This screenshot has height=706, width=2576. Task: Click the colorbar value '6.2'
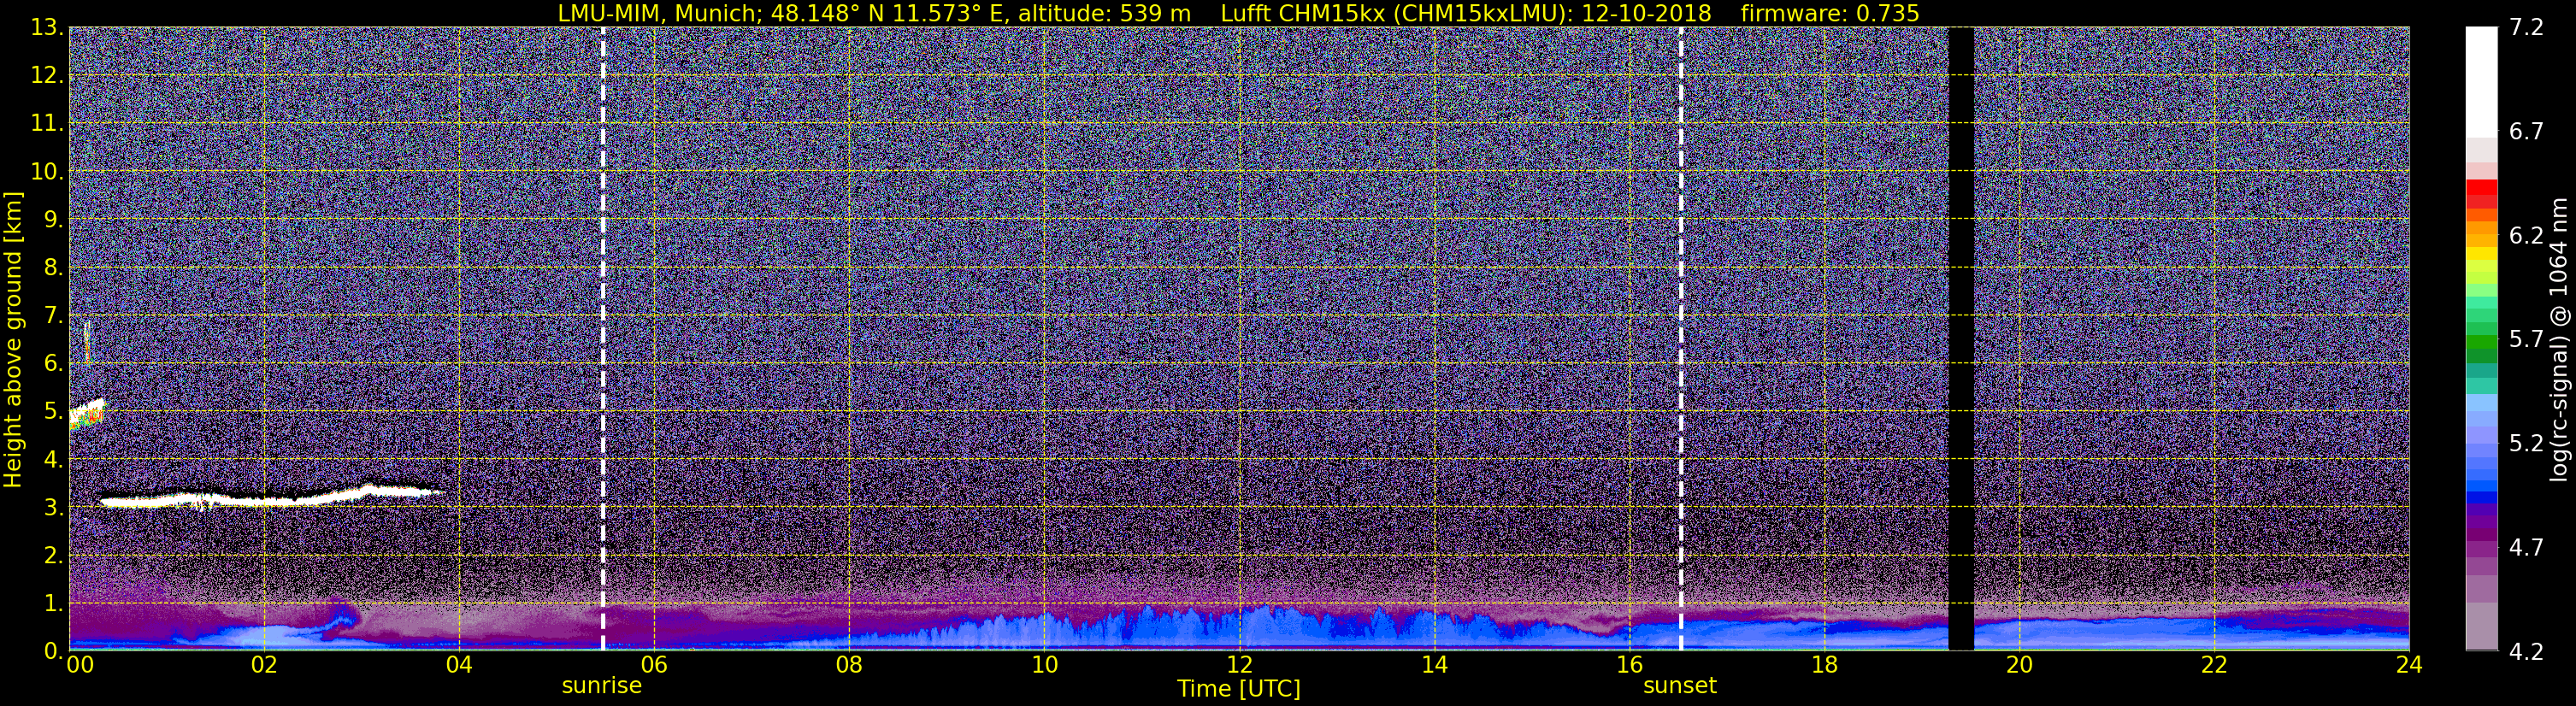click(x=2526, y=236)
